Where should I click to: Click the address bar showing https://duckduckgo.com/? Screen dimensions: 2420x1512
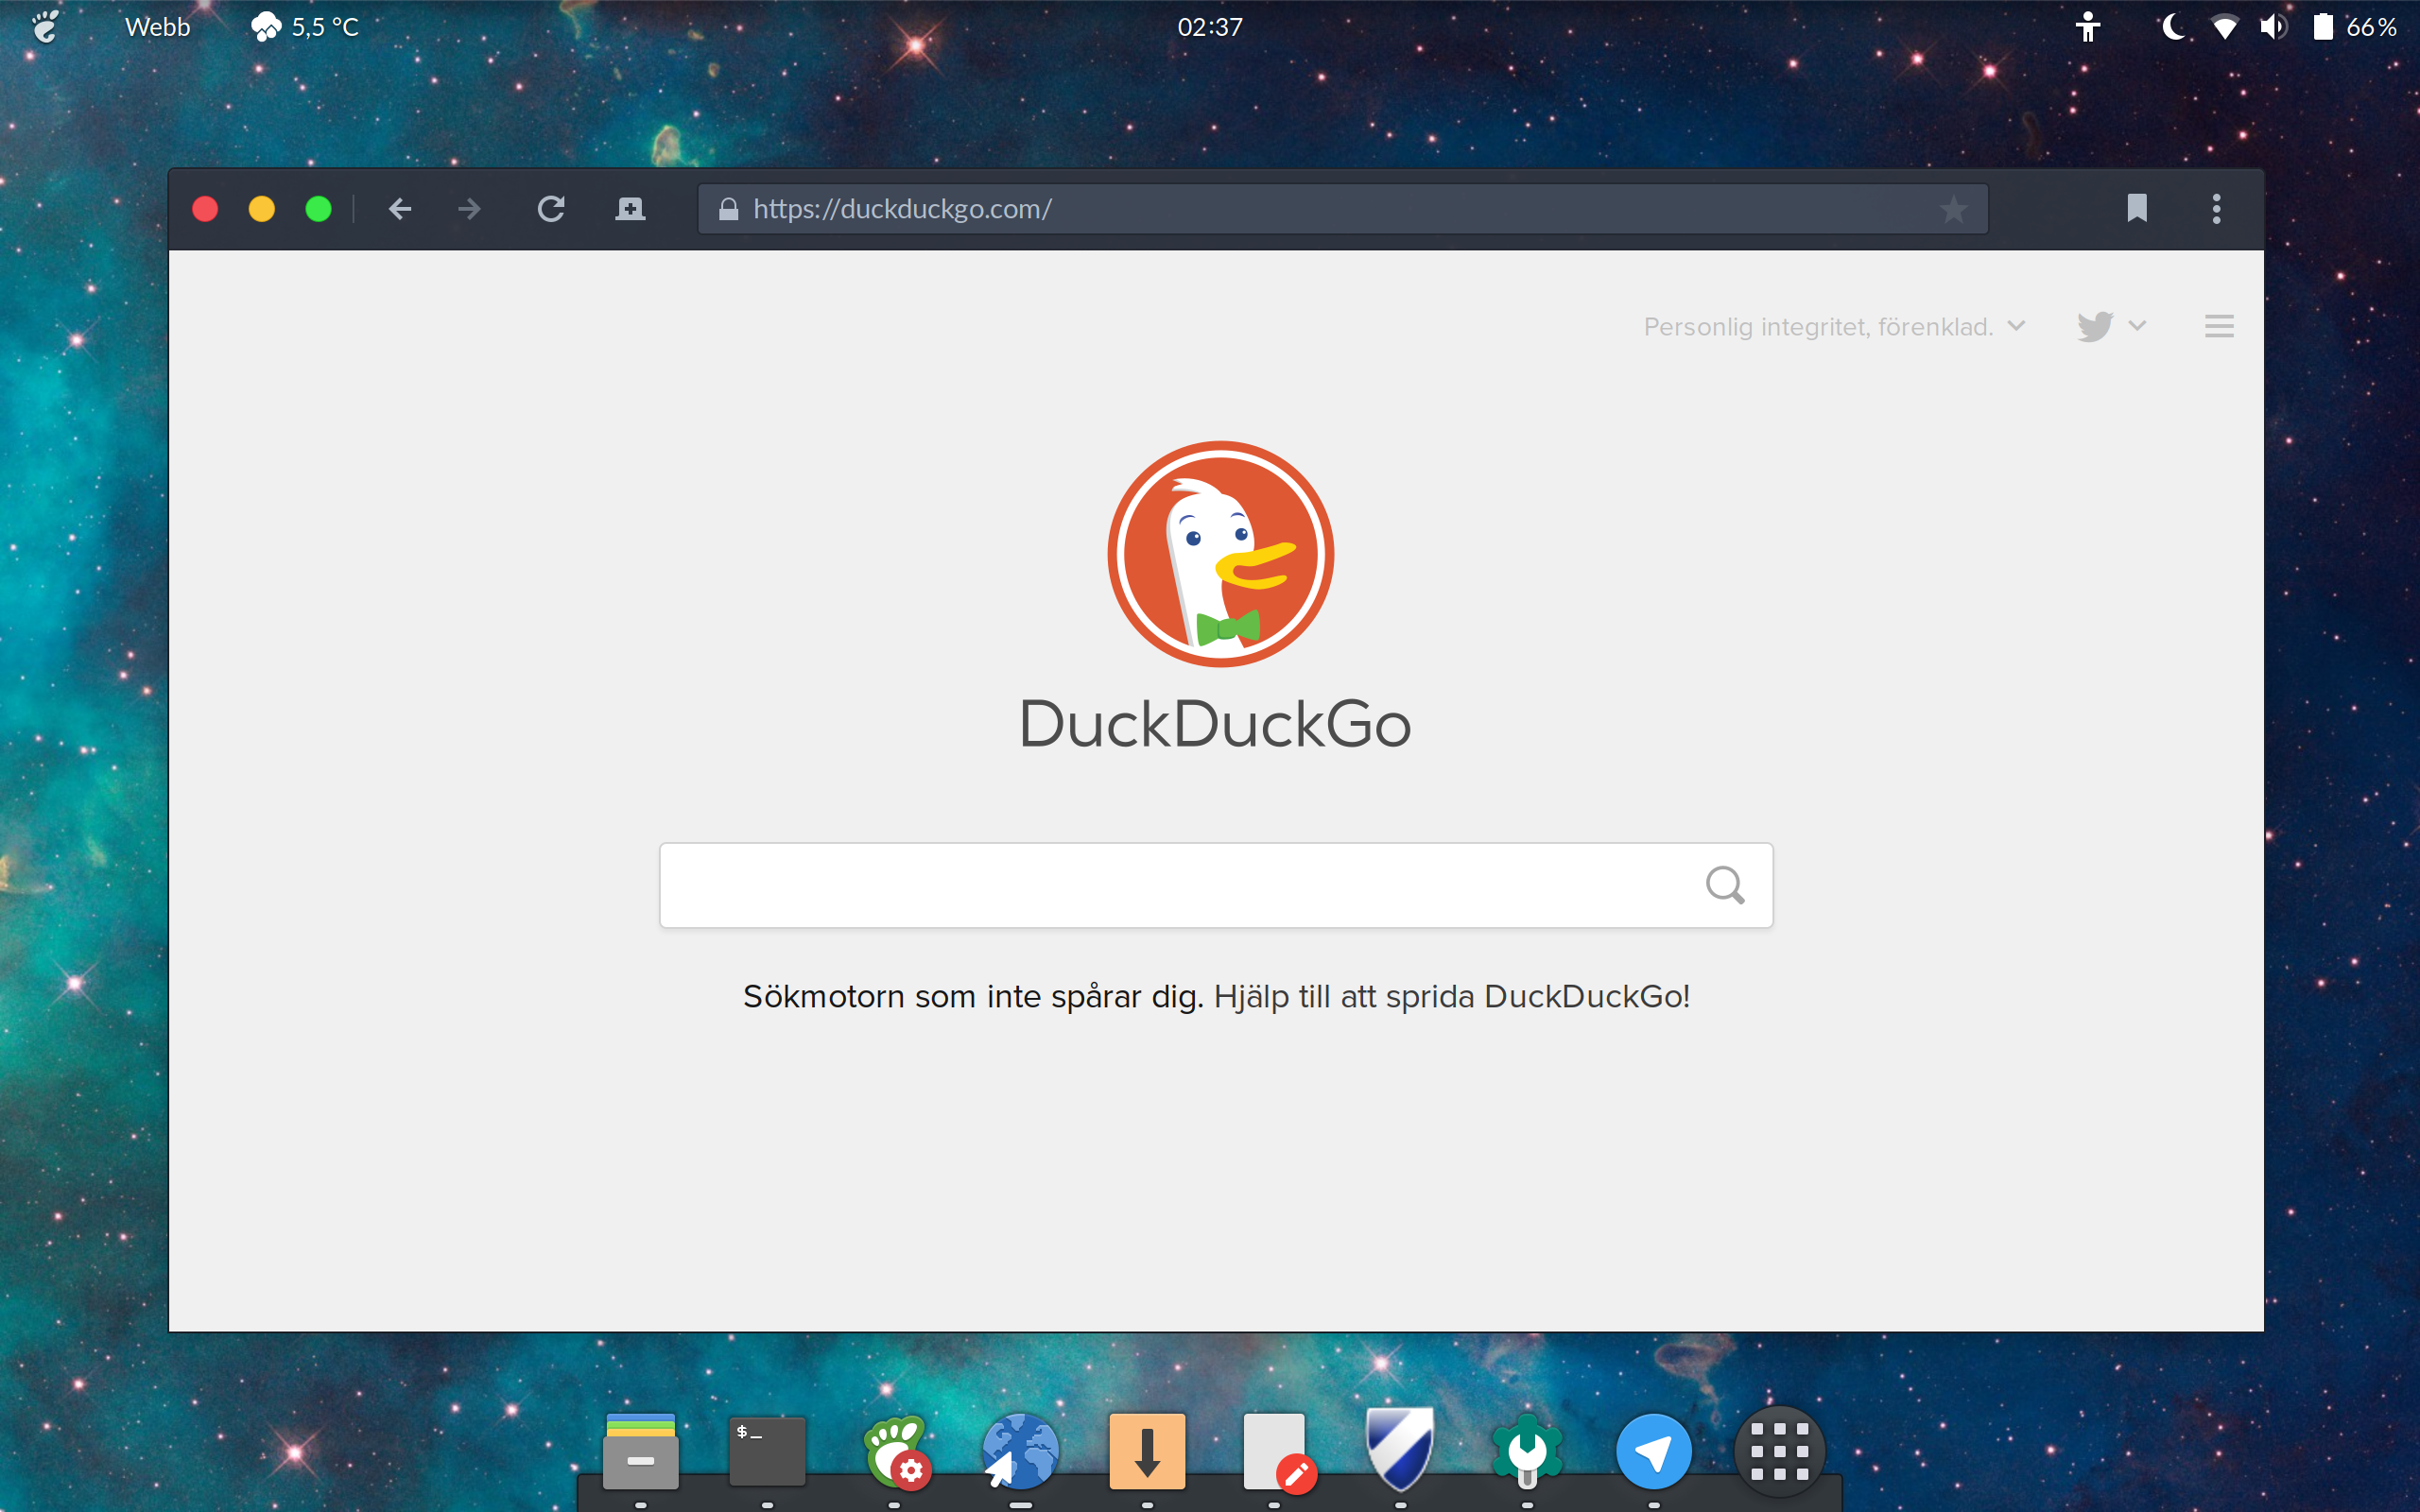(x=1342, y=209)
